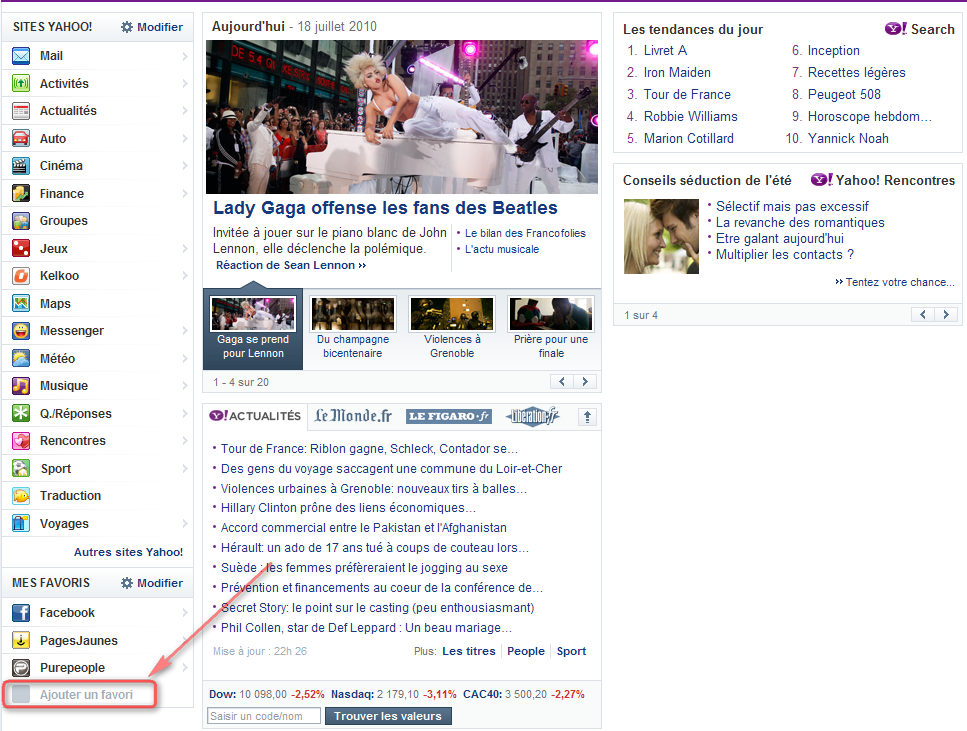Switch to the Le Monde.fr tab

pos(353,416)
